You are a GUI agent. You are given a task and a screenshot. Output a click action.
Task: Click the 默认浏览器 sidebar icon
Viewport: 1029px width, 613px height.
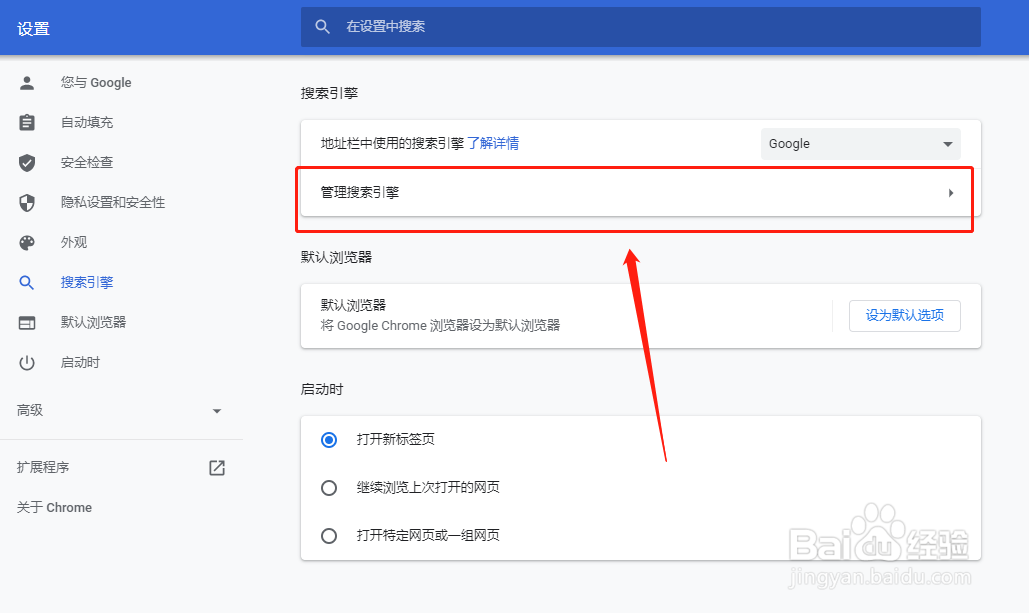[26, 322]
